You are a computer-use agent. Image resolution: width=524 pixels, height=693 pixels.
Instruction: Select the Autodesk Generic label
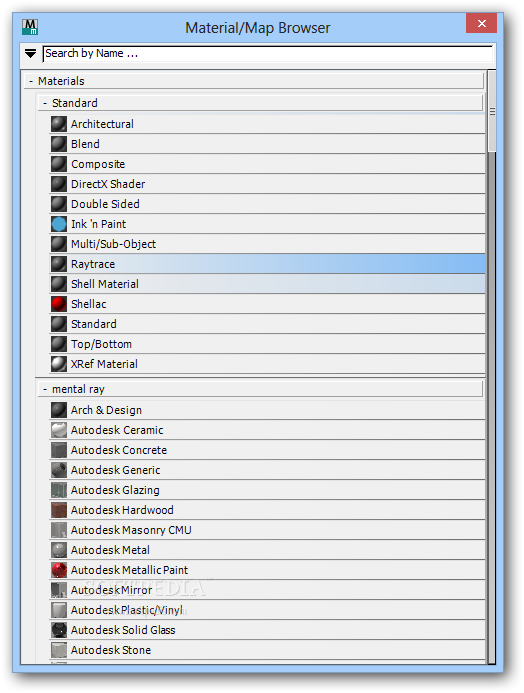click(116, 470)
